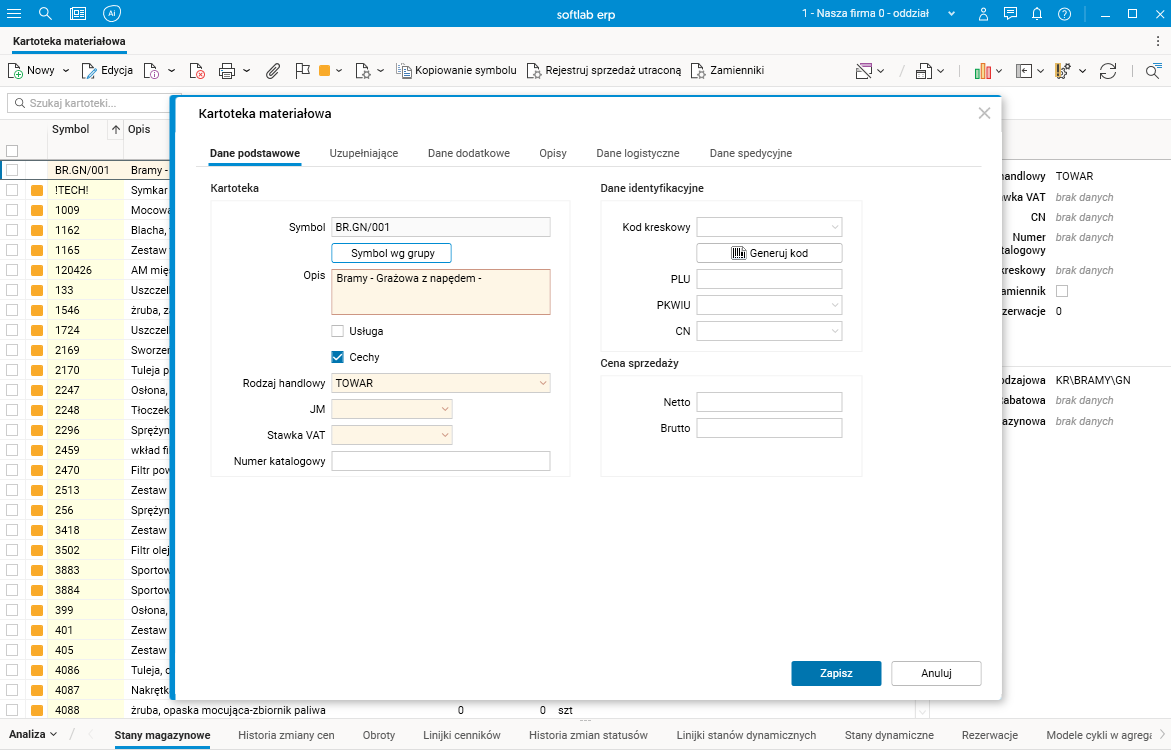This screenshot has height=750, width=1171.
Task: Open the hamburger main menu
Action: pyautogui.click(x=14, y=13)
